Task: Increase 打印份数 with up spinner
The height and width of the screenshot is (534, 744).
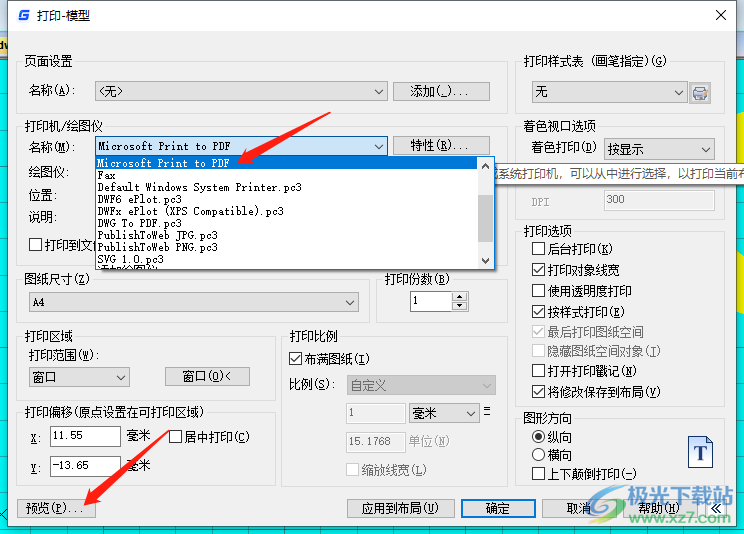Action: pyautogui.click(x=459, y=297)
